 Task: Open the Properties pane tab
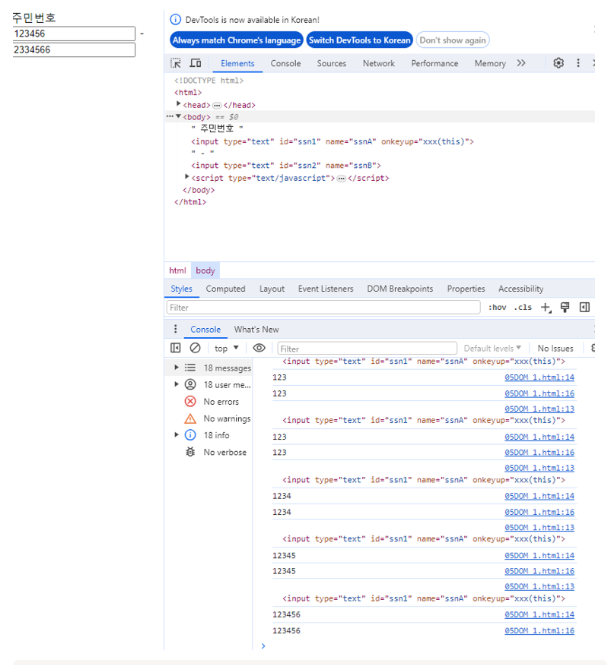[x=466, y=289]
